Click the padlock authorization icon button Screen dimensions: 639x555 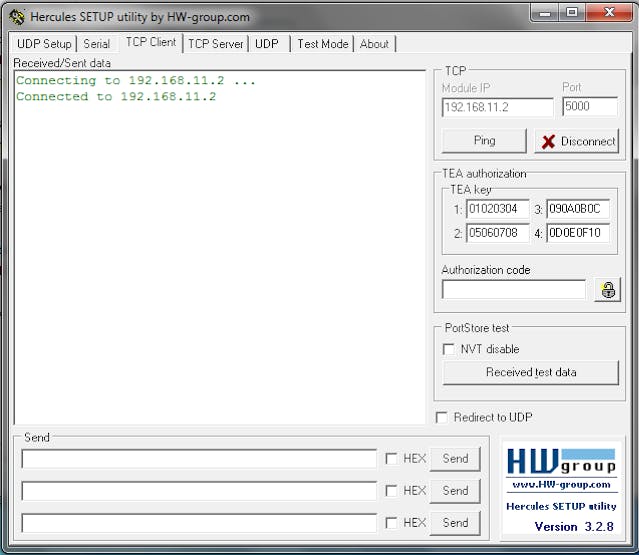[608, 290]
